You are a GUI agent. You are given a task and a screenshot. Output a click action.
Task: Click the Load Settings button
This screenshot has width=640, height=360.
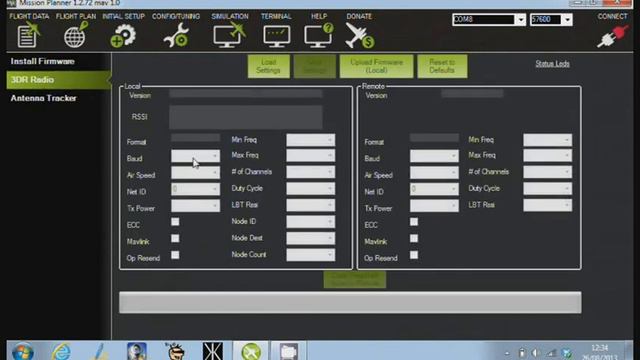pyautogui.click(x=269, y=66)
